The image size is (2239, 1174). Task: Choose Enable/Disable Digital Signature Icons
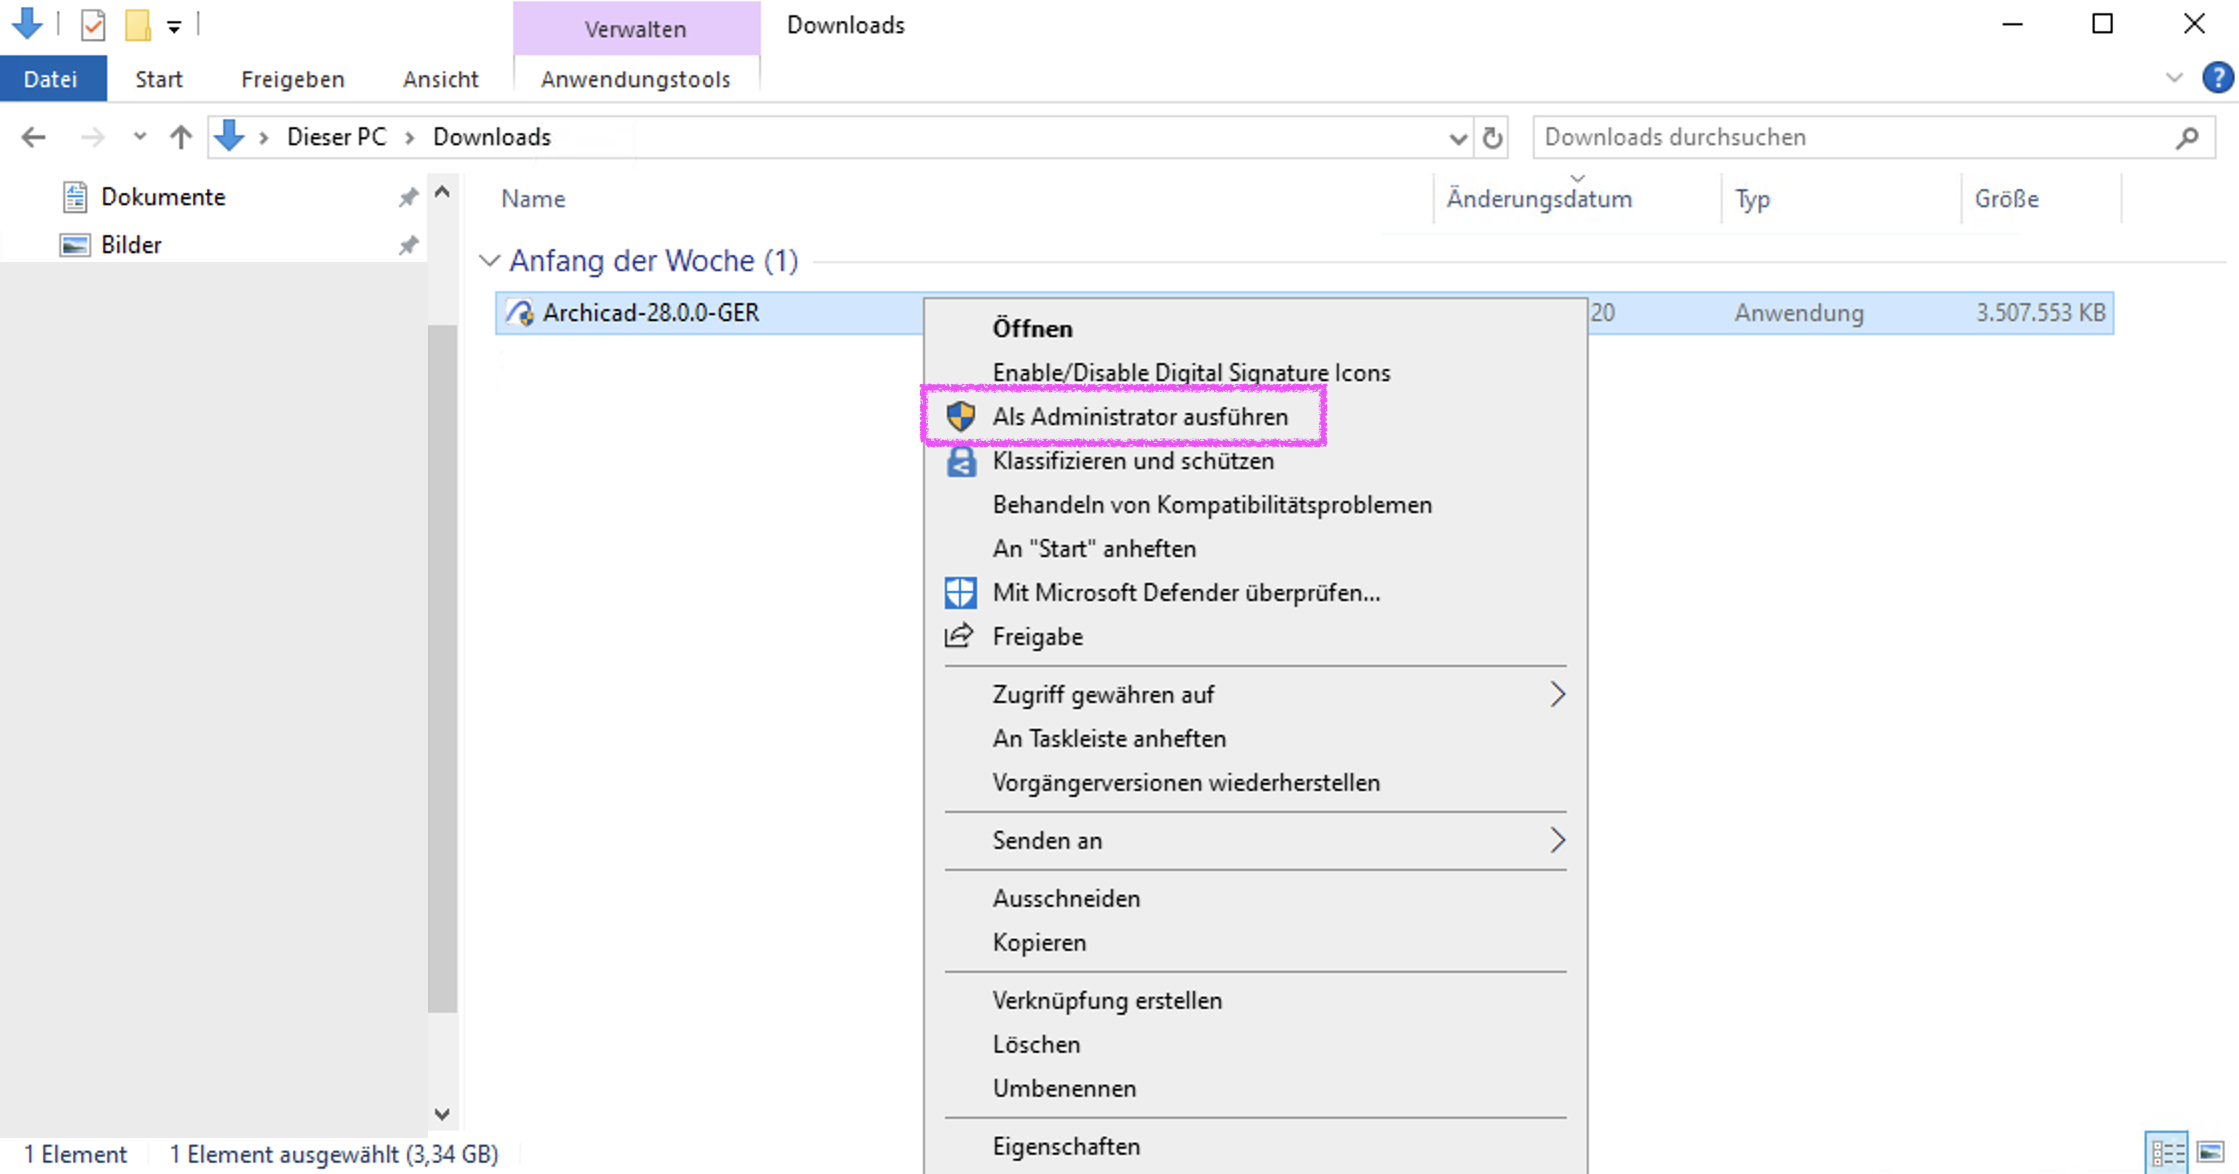click(1255, 372)
